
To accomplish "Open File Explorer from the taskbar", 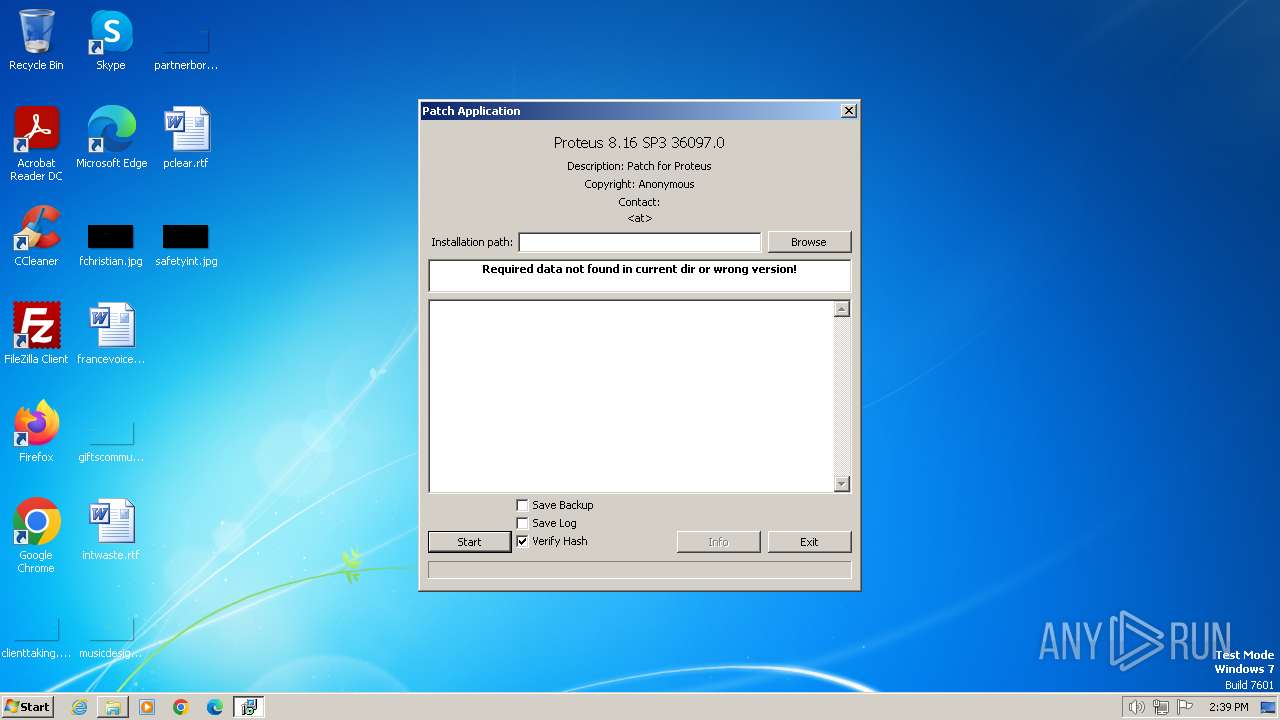I will 113,707.
